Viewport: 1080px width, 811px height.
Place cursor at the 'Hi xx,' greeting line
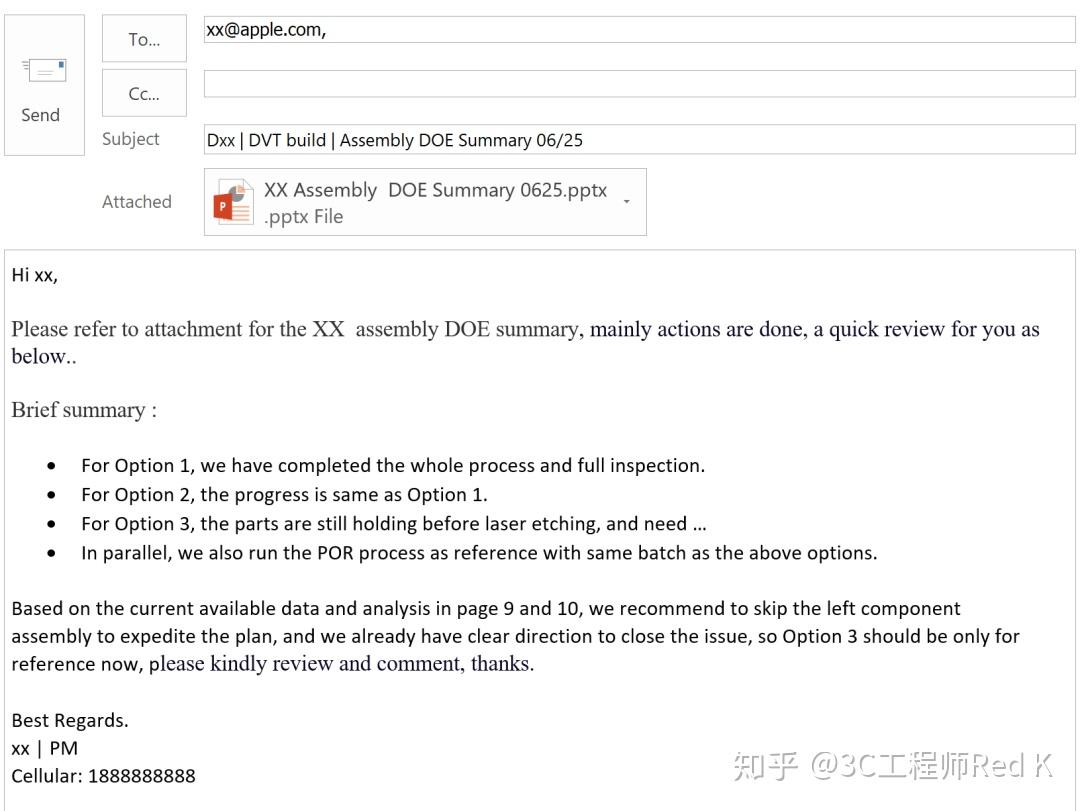(x=34, y=275)
